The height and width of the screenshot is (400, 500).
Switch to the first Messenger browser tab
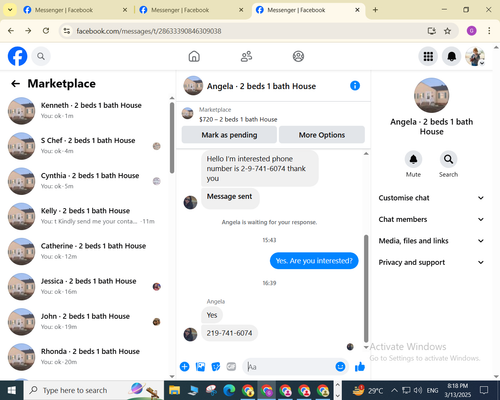[x=75, y=10]
